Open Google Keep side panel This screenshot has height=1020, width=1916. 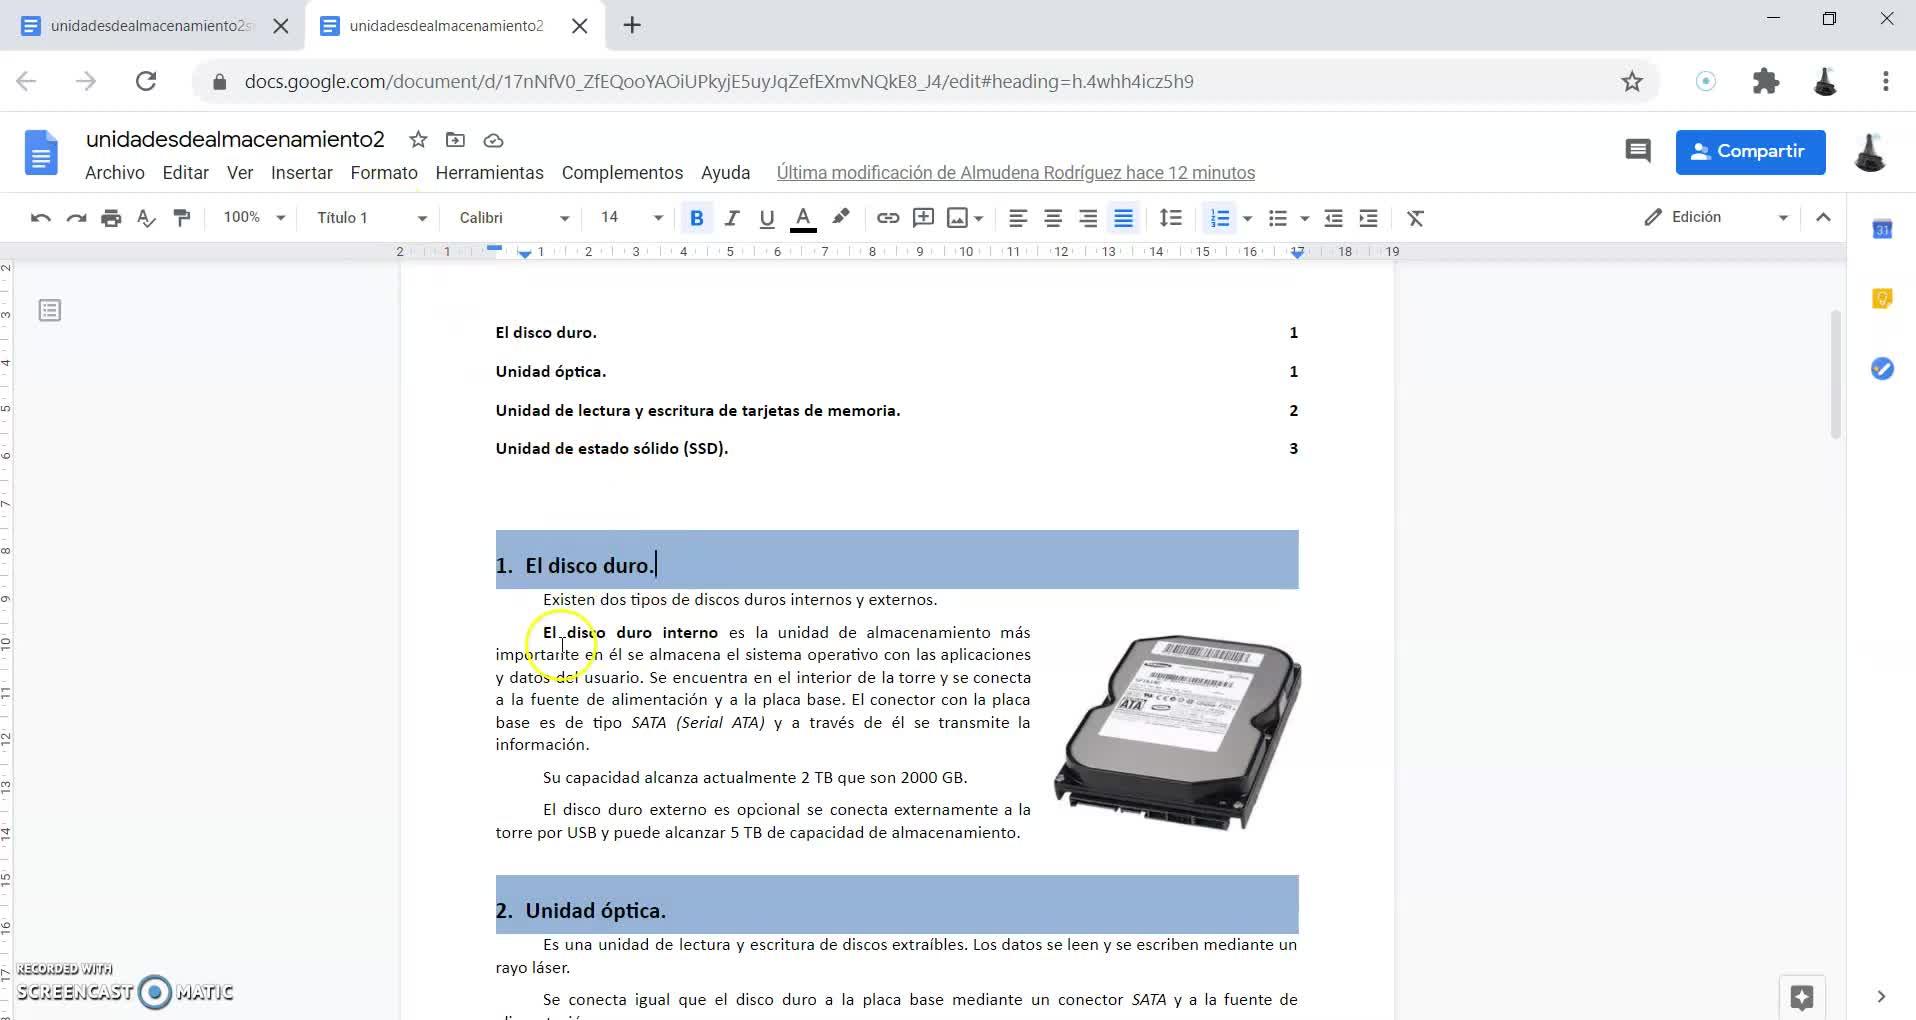(1882, 299)
